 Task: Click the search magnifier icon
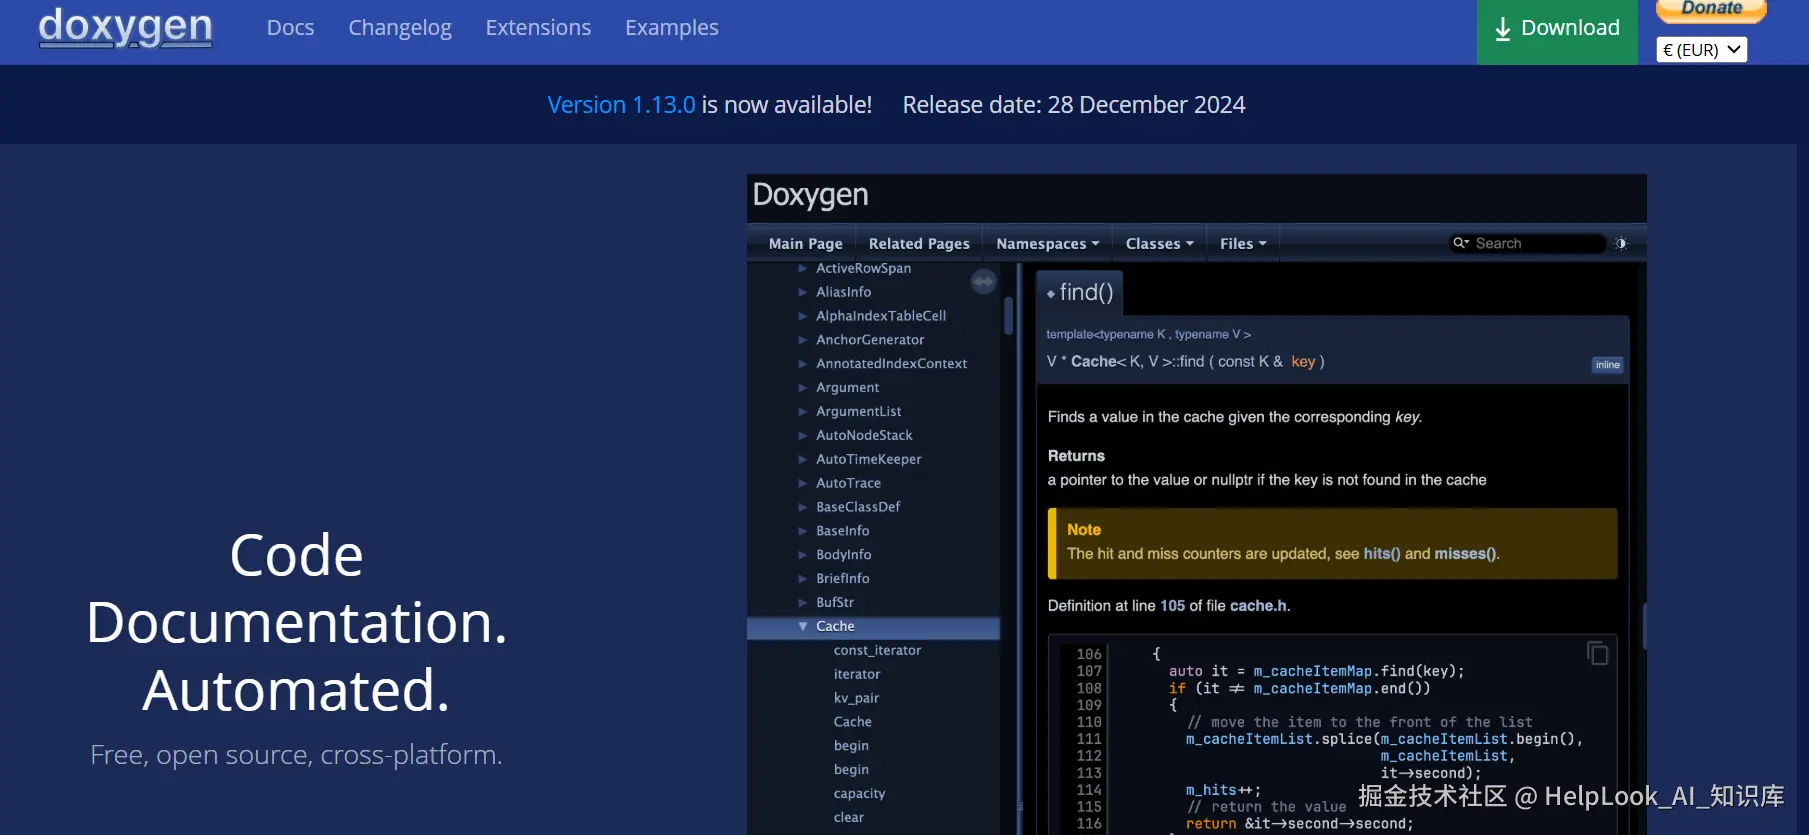(1460, 243)
